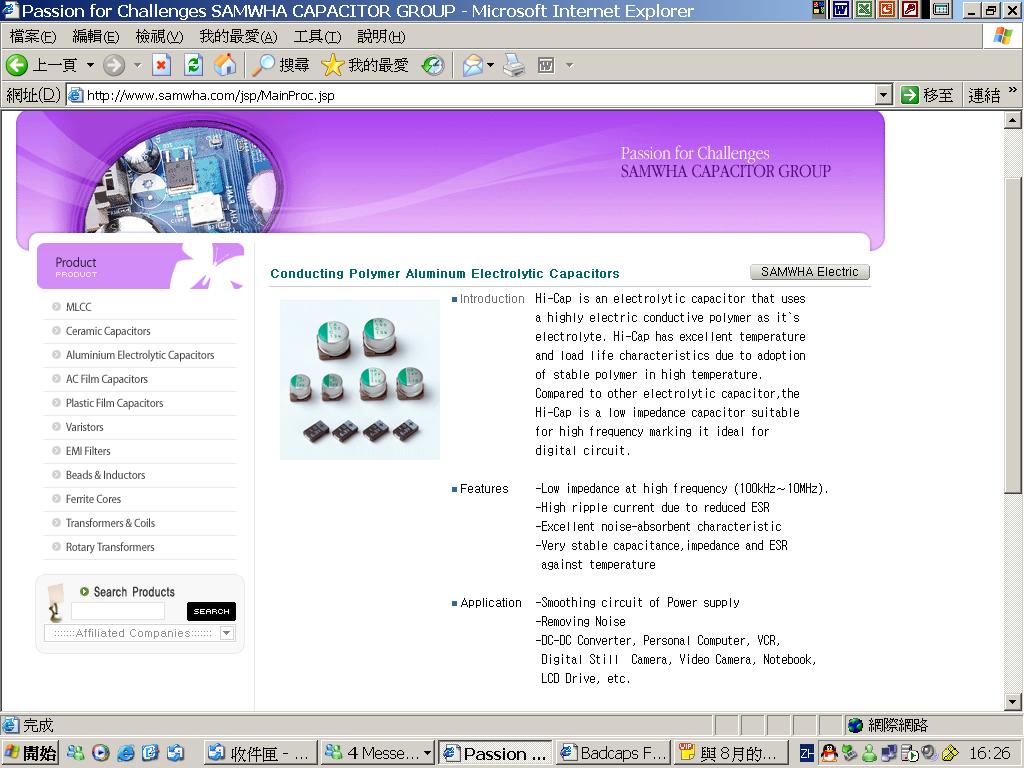This screenshot has width=1024, height=768.
Task: Click the vertical scrollbar down arrow
Action: coord(1012,702)
